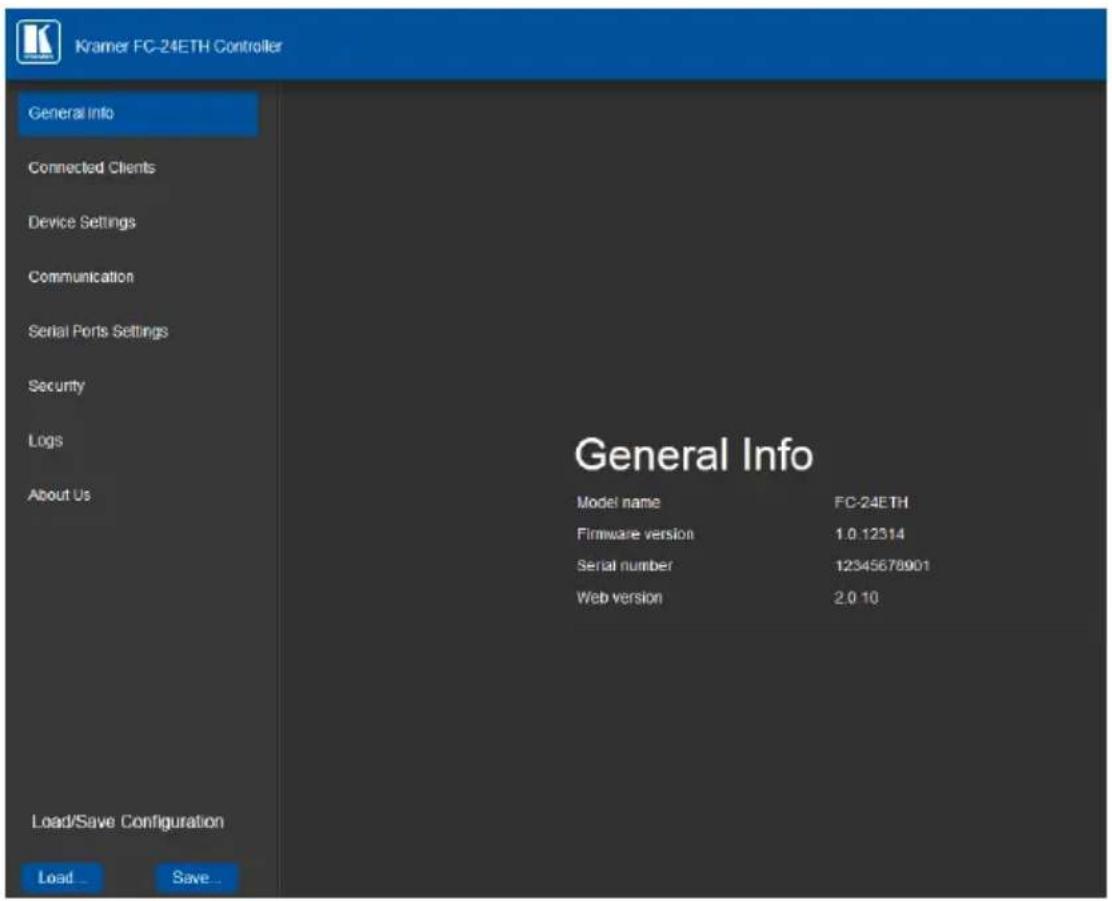This screenshot has height=901, width=1112.
Task: Click the Save configuration button
Action: (x=196, y=878)
